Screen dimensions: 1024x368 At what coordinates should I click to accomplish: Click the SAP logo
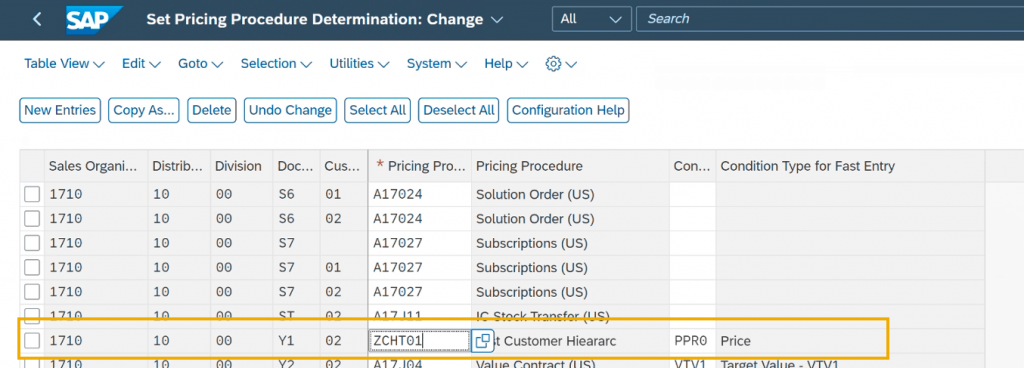tap(93, 20)
